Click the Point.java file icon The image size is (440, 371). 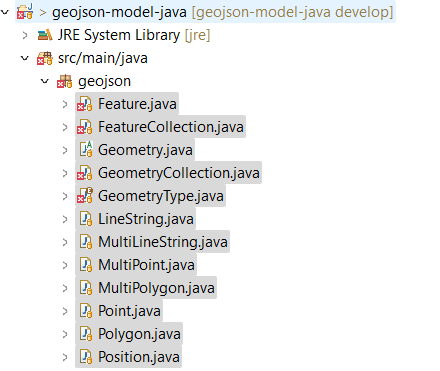[x=86, y=311]
